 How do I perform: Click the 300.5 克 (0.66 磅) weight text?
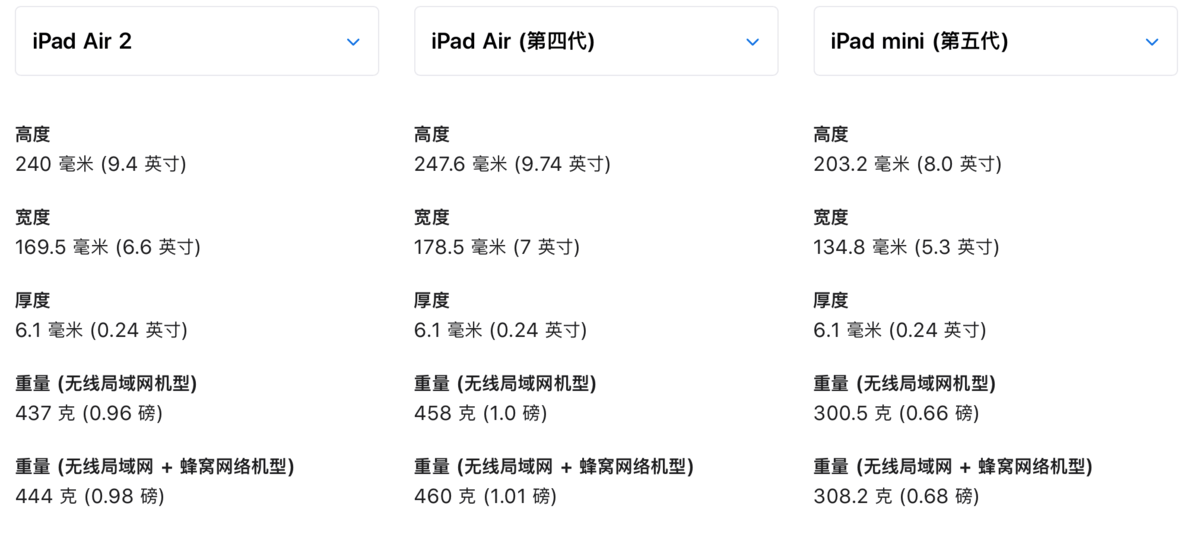click(x=896, y=413)
